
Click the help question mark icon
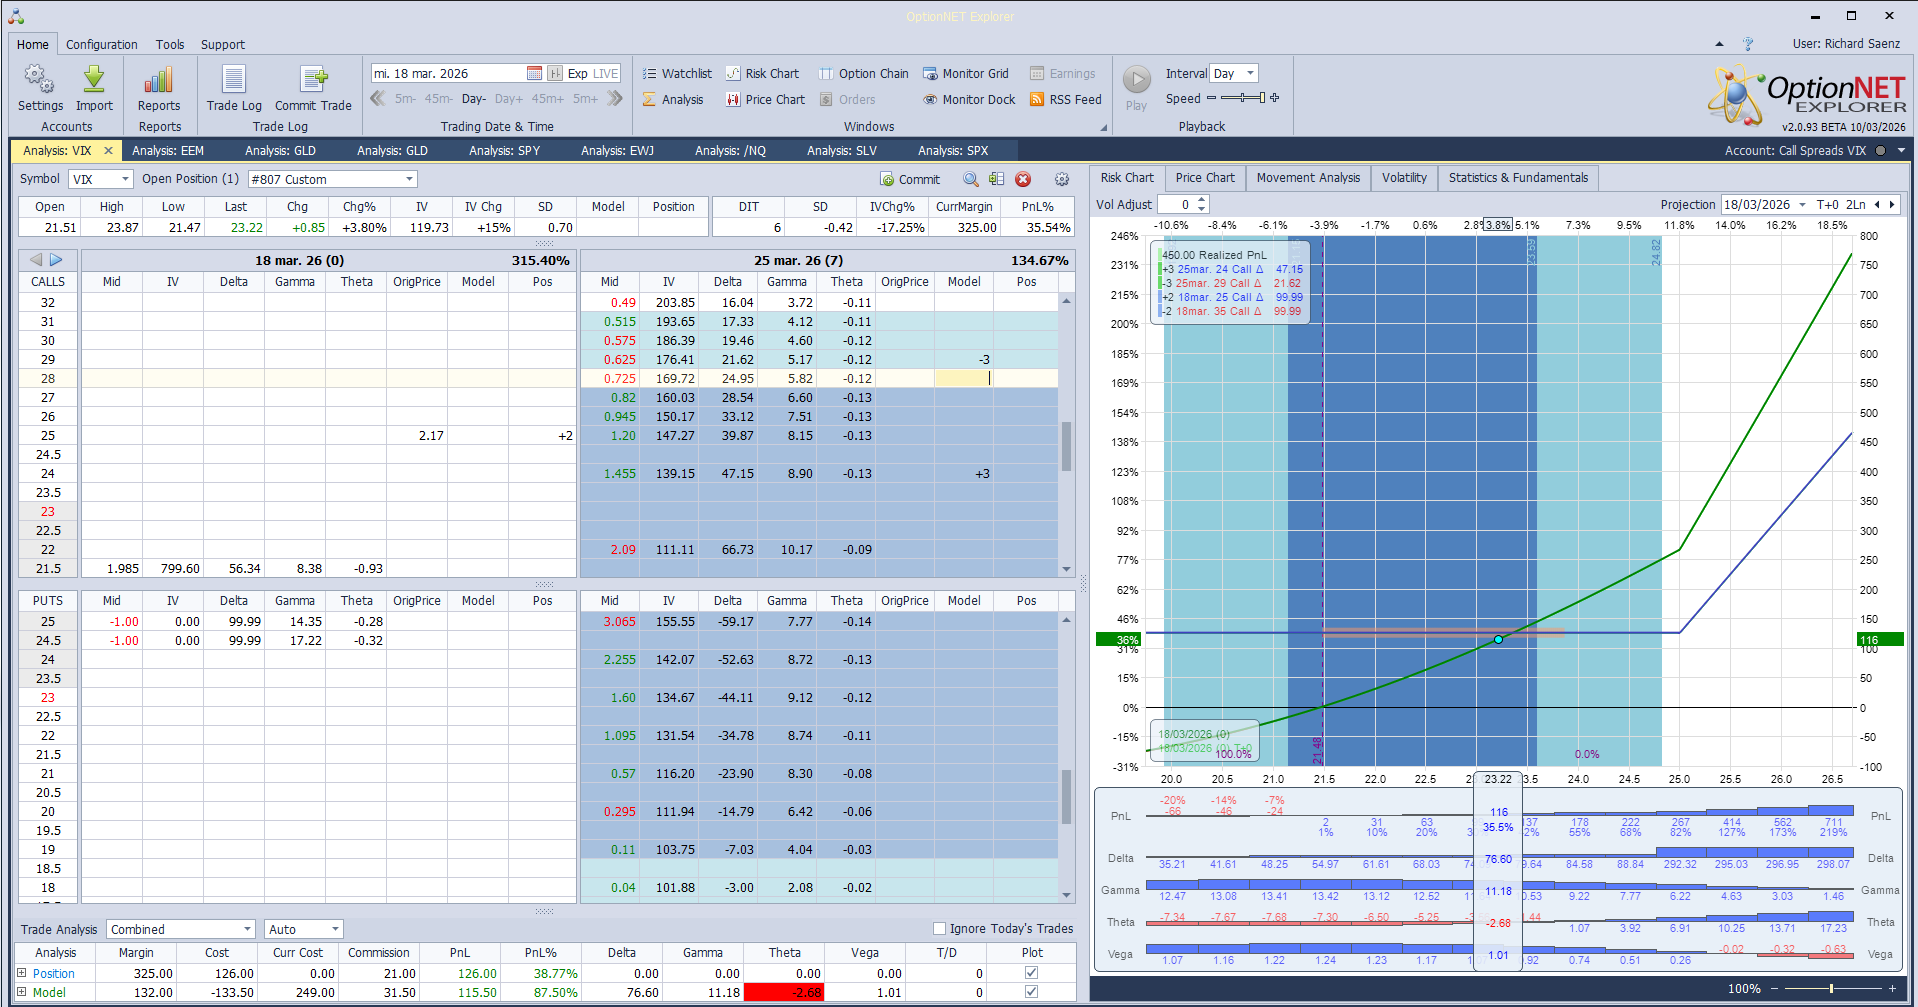pos(1748,44)
